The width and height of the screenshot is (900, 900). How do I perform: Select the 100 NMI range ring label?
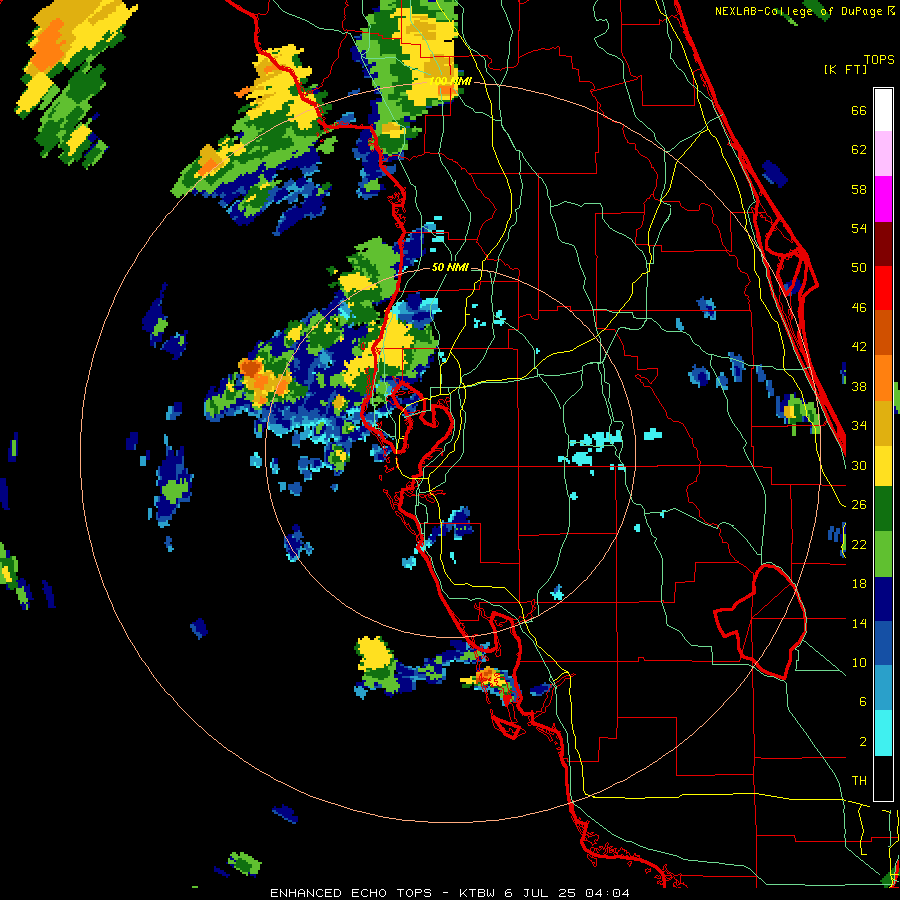click(x=451, y=82)
